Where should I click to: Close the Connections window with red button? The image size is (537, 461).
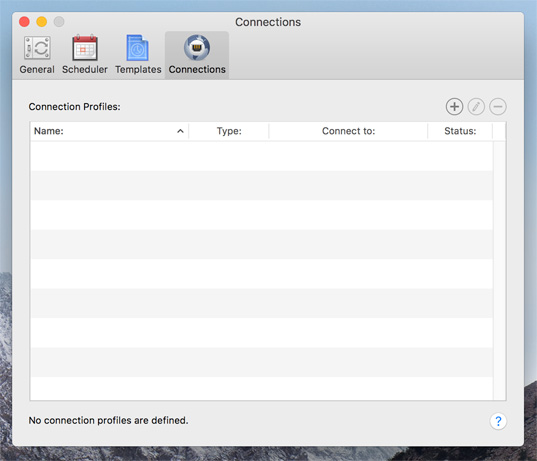click(24, 22)
